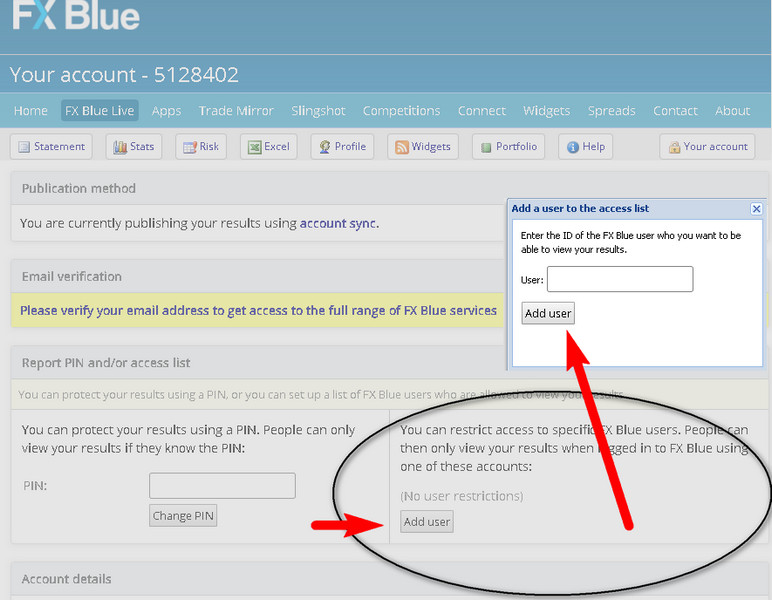Screen dimensions: 772x600
Task: Open Connect menu
Action: click(x=482, y=111)
